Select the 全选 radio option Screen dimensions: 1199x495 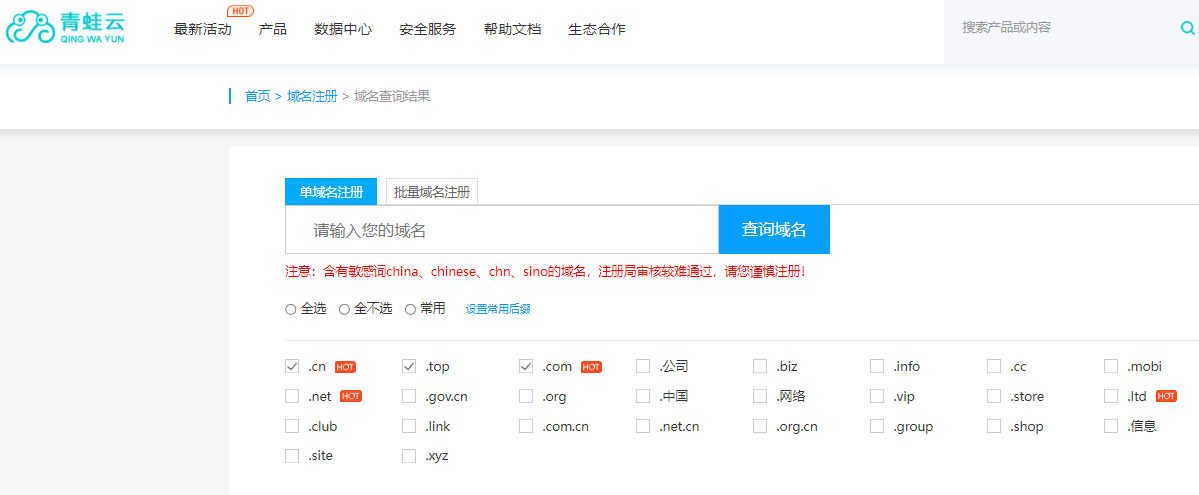coord(291,310)
